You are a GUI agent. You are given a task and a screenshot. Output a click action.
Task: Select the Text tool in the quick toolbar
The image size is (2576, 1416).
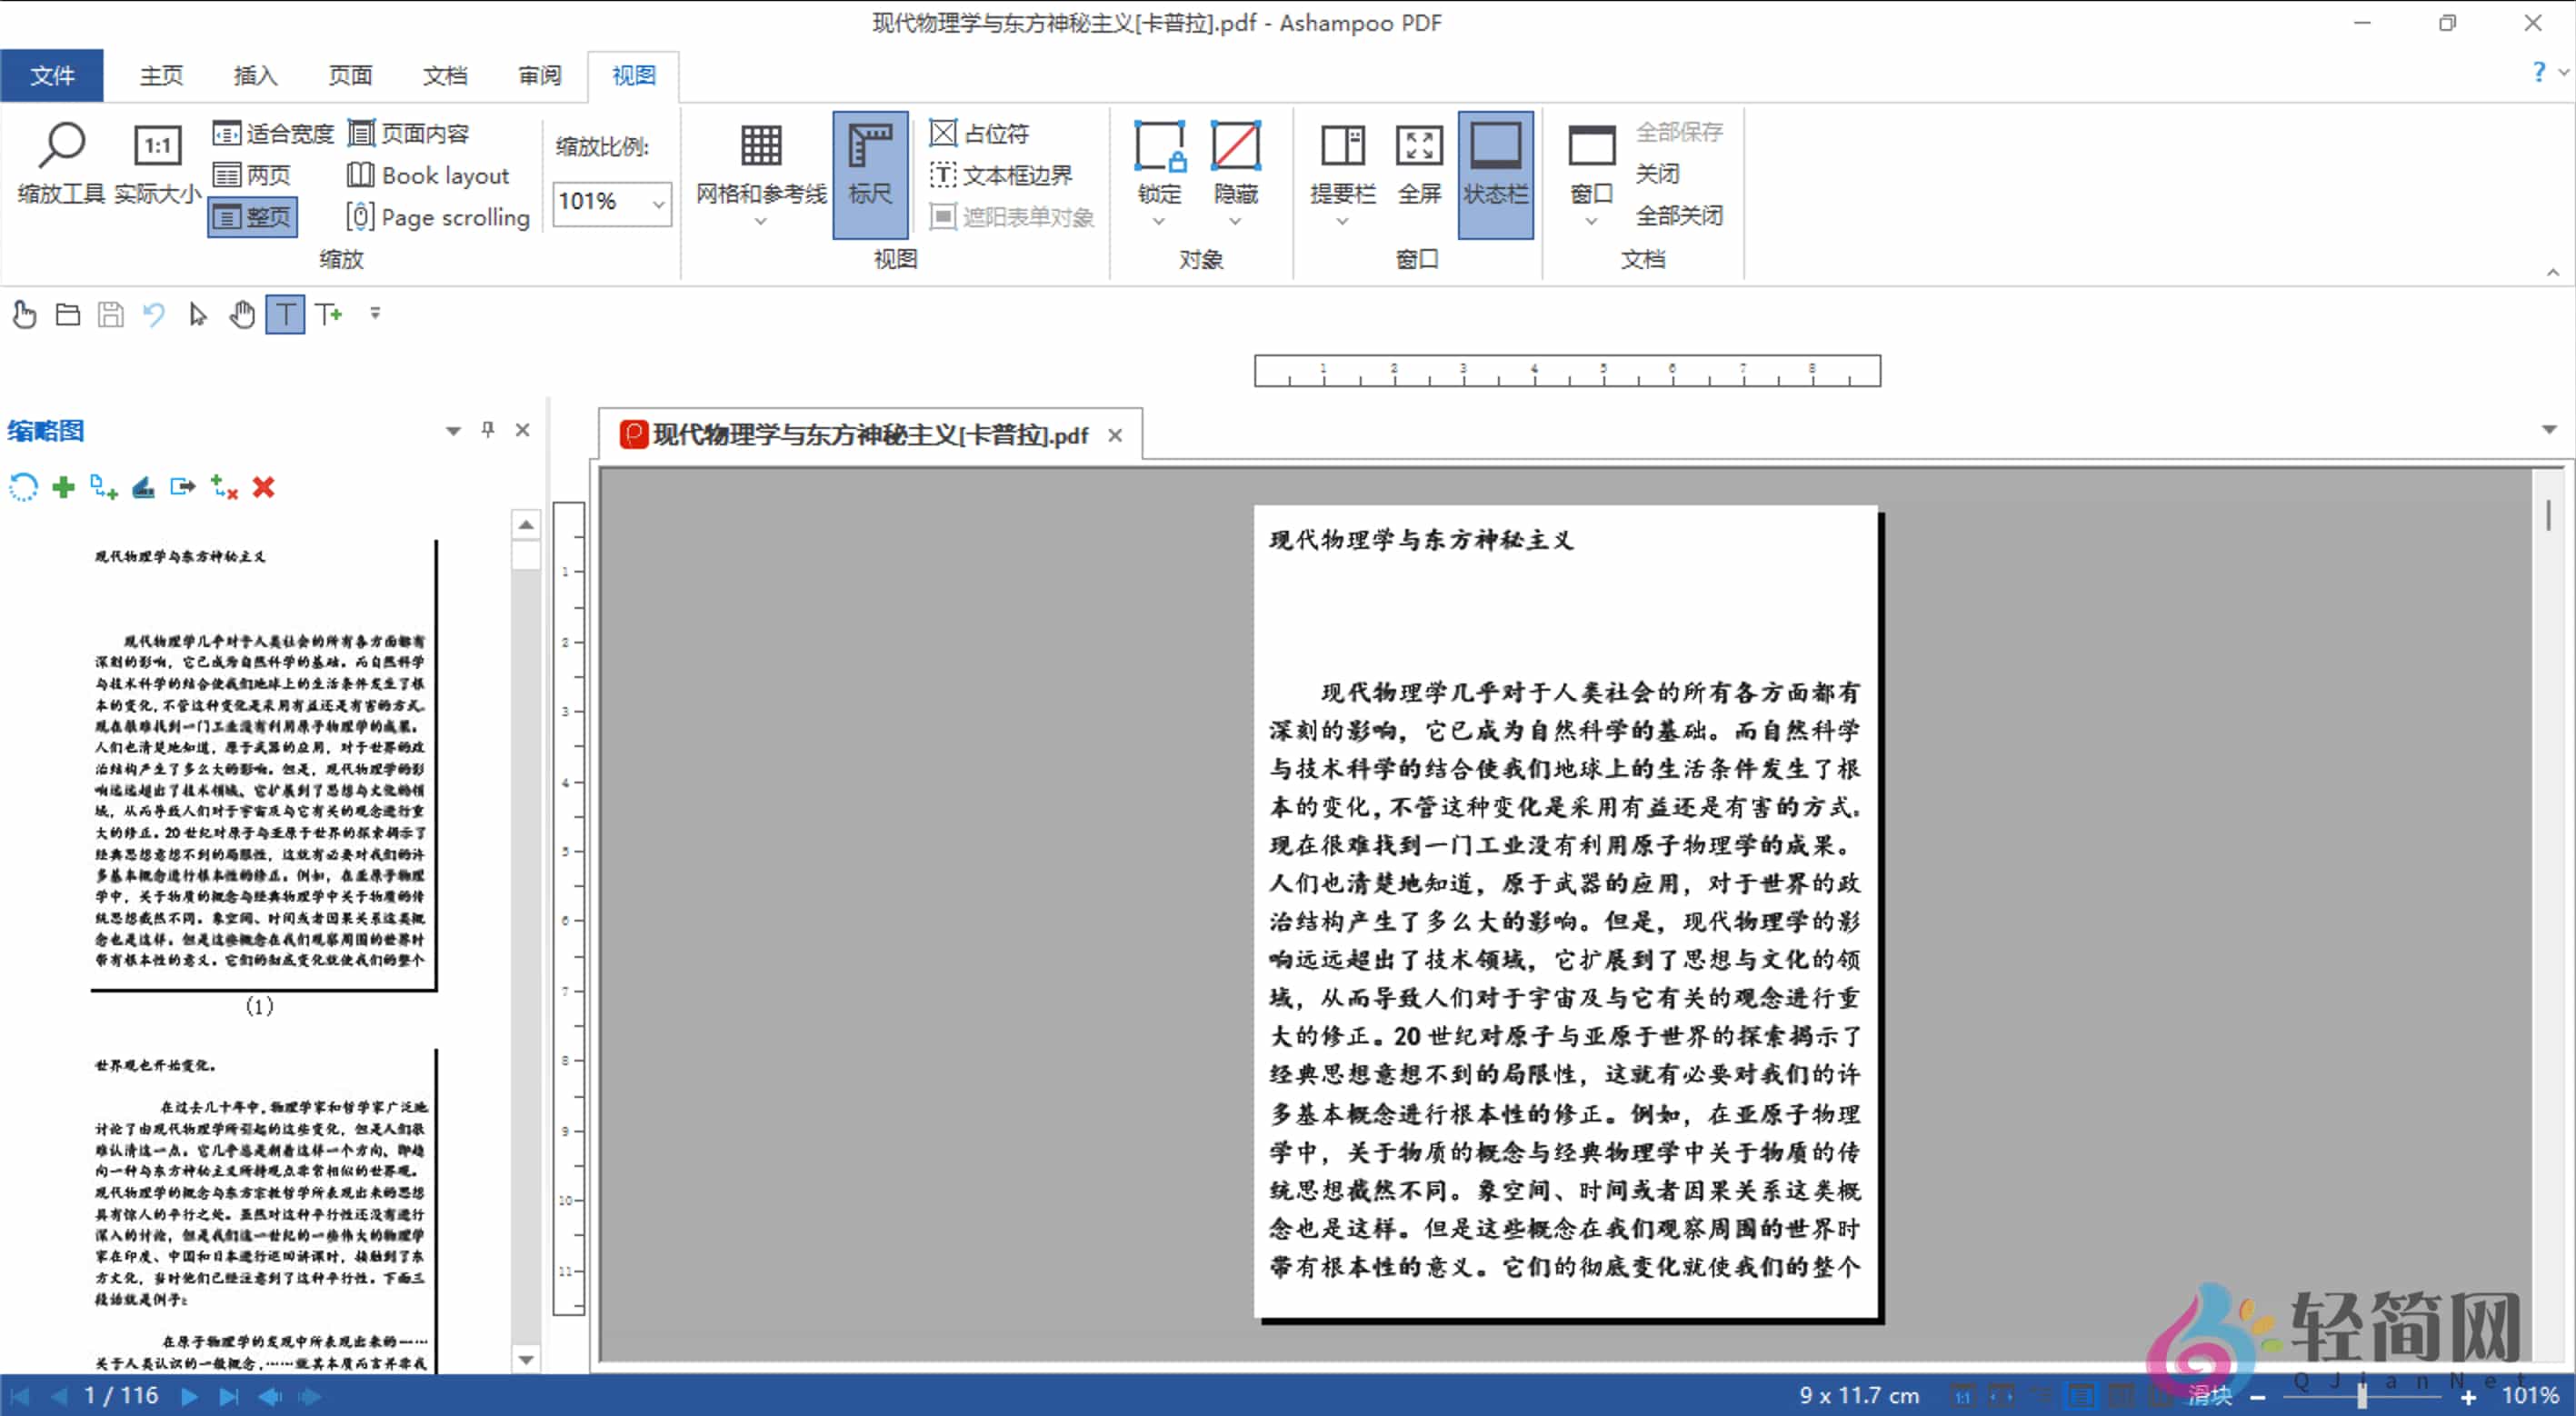[x=285, y=314]
